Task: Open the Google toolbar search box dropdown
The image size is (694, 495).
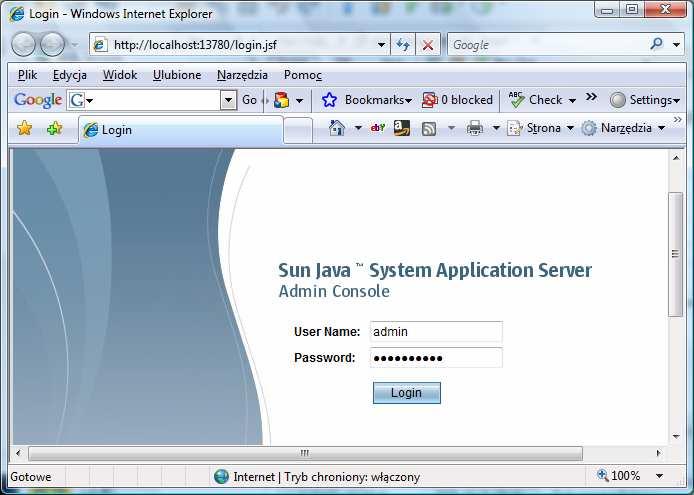Action: [228, 100]
